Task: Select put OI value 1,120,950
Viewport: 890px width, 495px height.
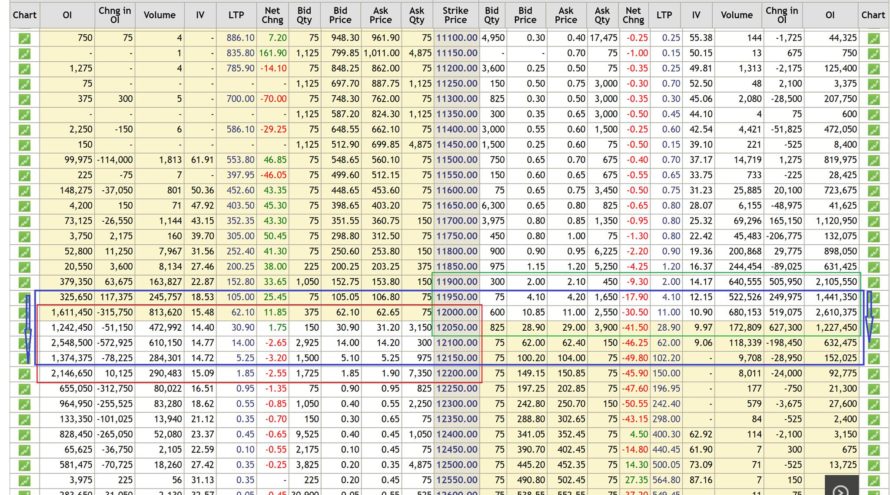Action: 834,221
